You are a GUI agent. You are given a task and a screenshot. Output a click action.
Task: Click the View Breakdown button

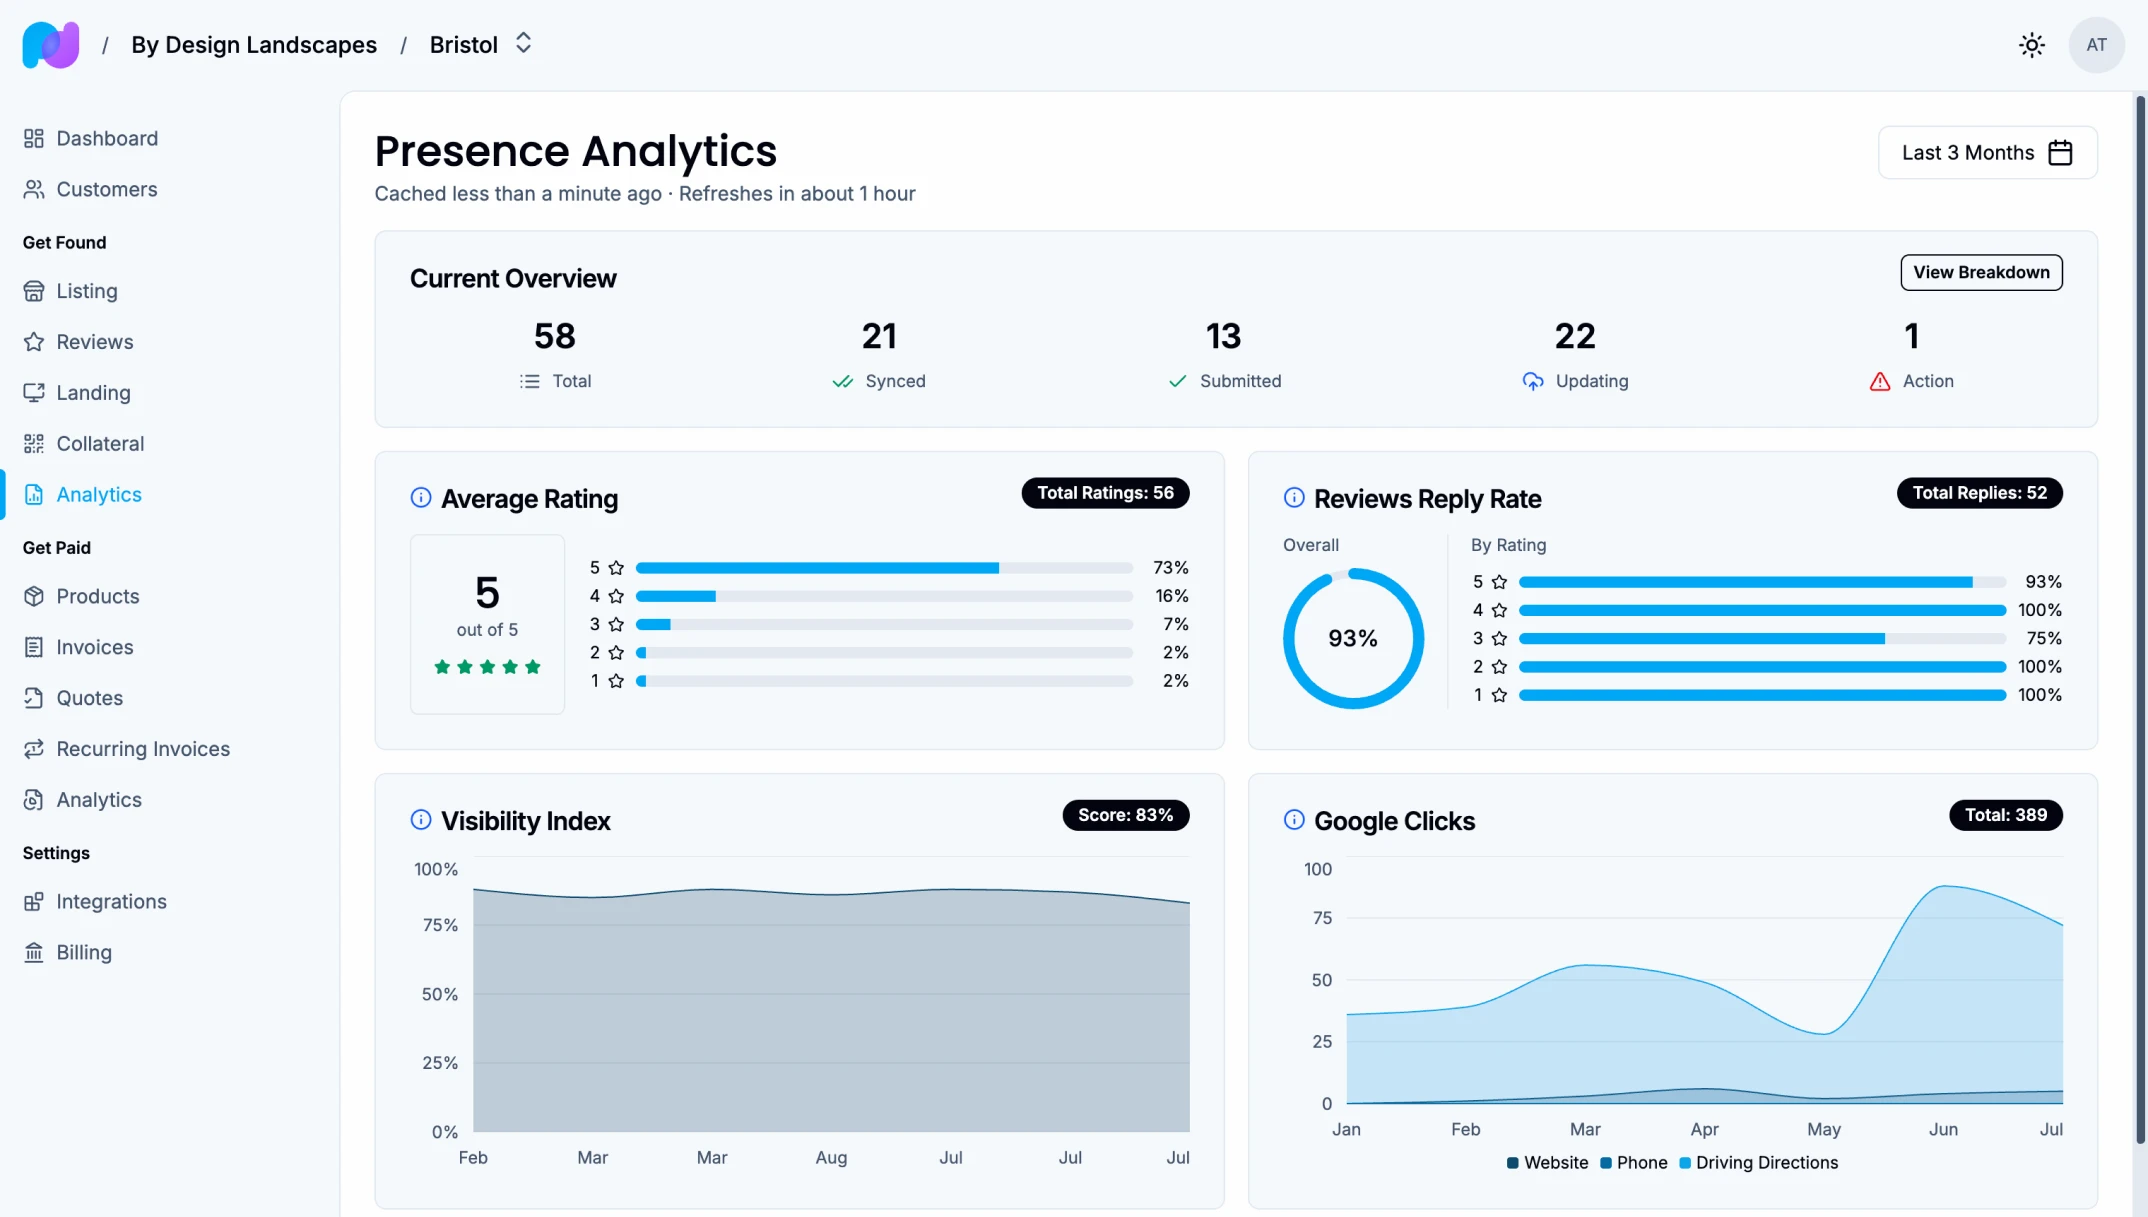1981,272
